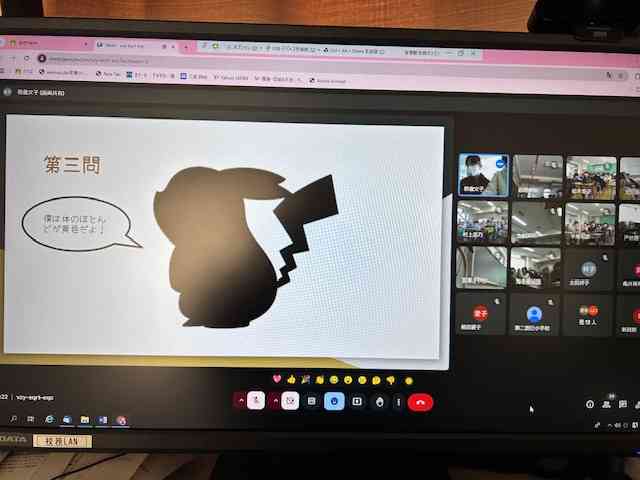Open the three-dot more options menu
Viewport: 640px width, 480px height.
coord(398,401)
